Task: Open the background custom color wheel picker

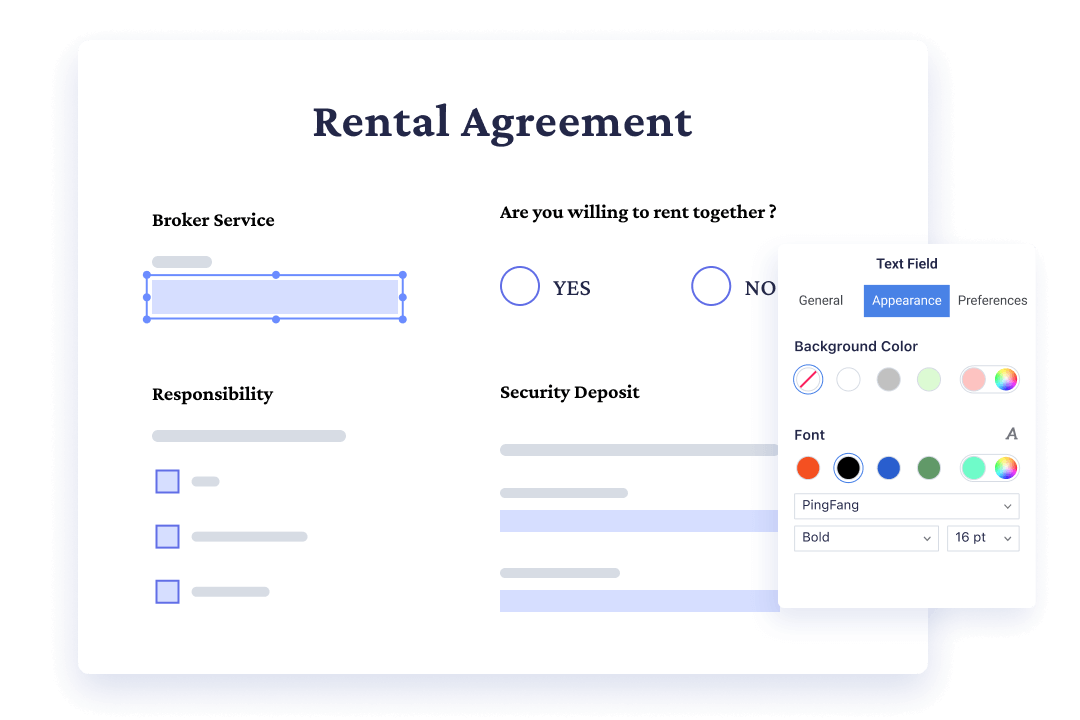Action: point(1005,379)
